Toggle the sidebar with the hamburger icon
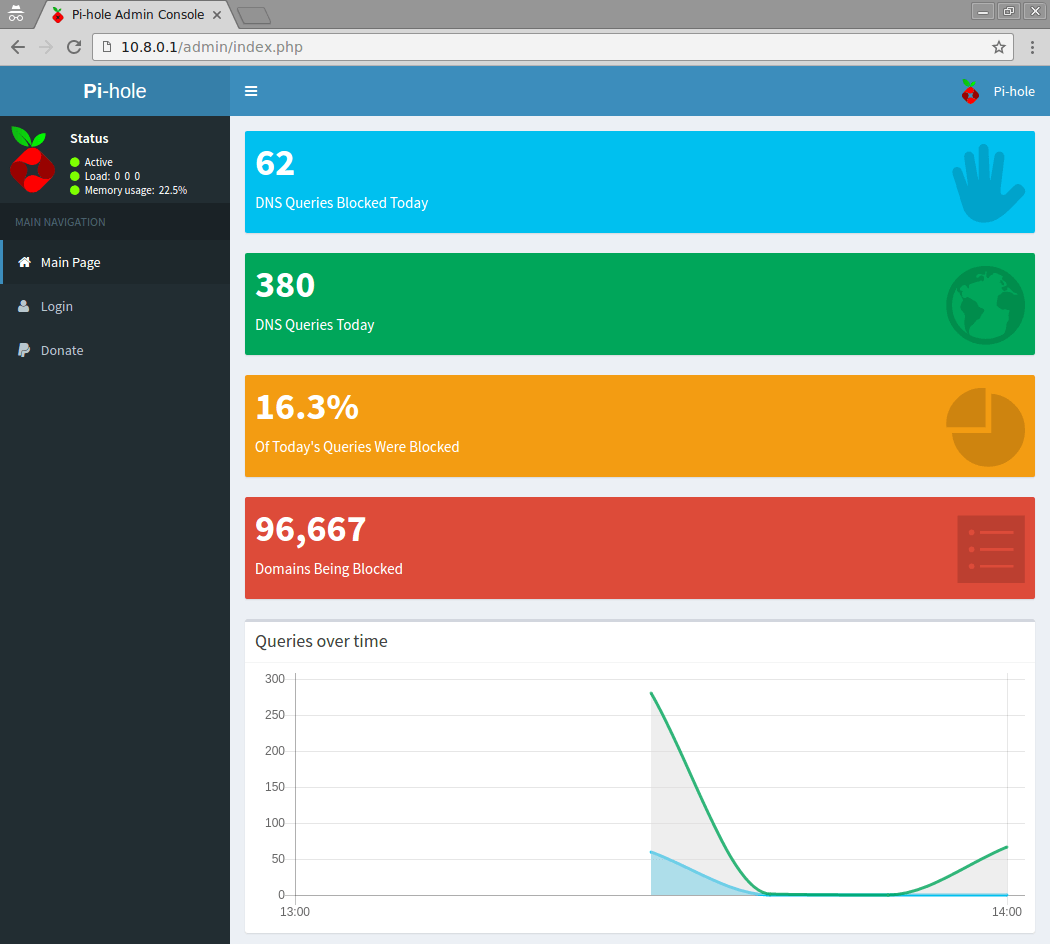Image resolution: width=1050 pixels, height=944 pixels. [x=251, y=91]
